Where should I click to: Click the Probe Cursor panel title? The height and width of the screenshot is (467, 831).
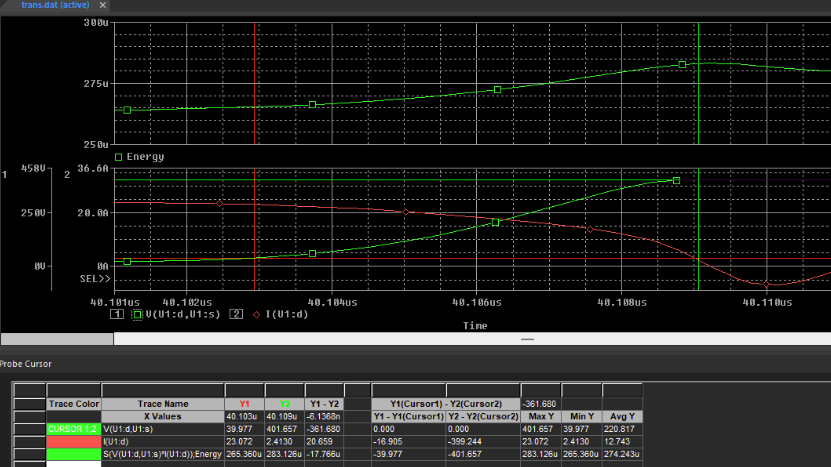coord(25,364)
